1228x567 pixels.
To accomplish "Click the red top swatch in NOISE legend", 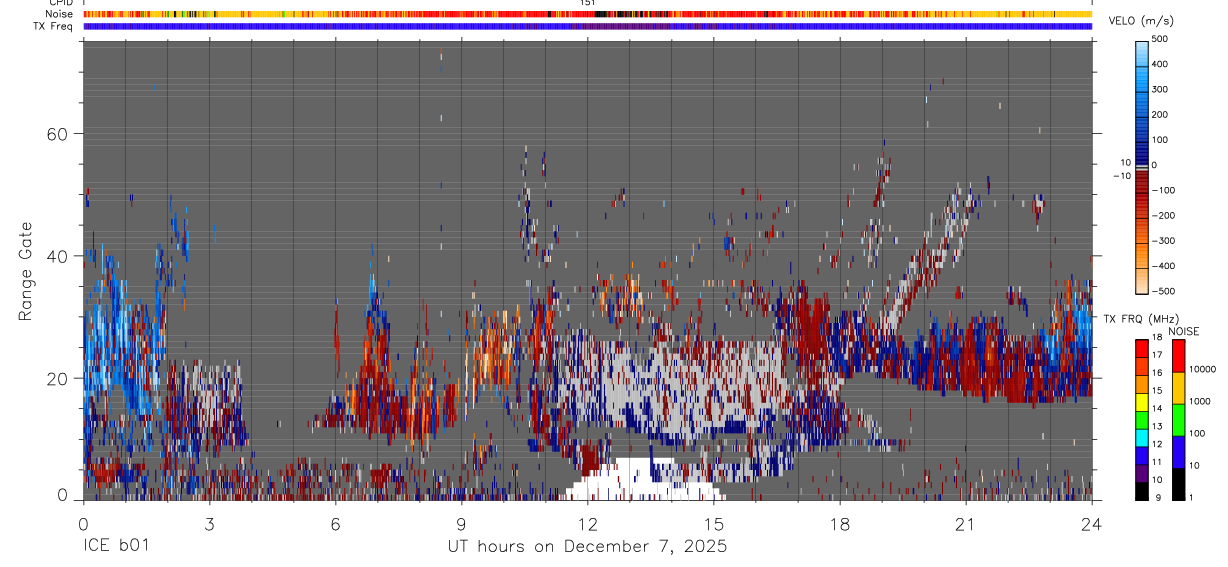I will coord(1177,356).
